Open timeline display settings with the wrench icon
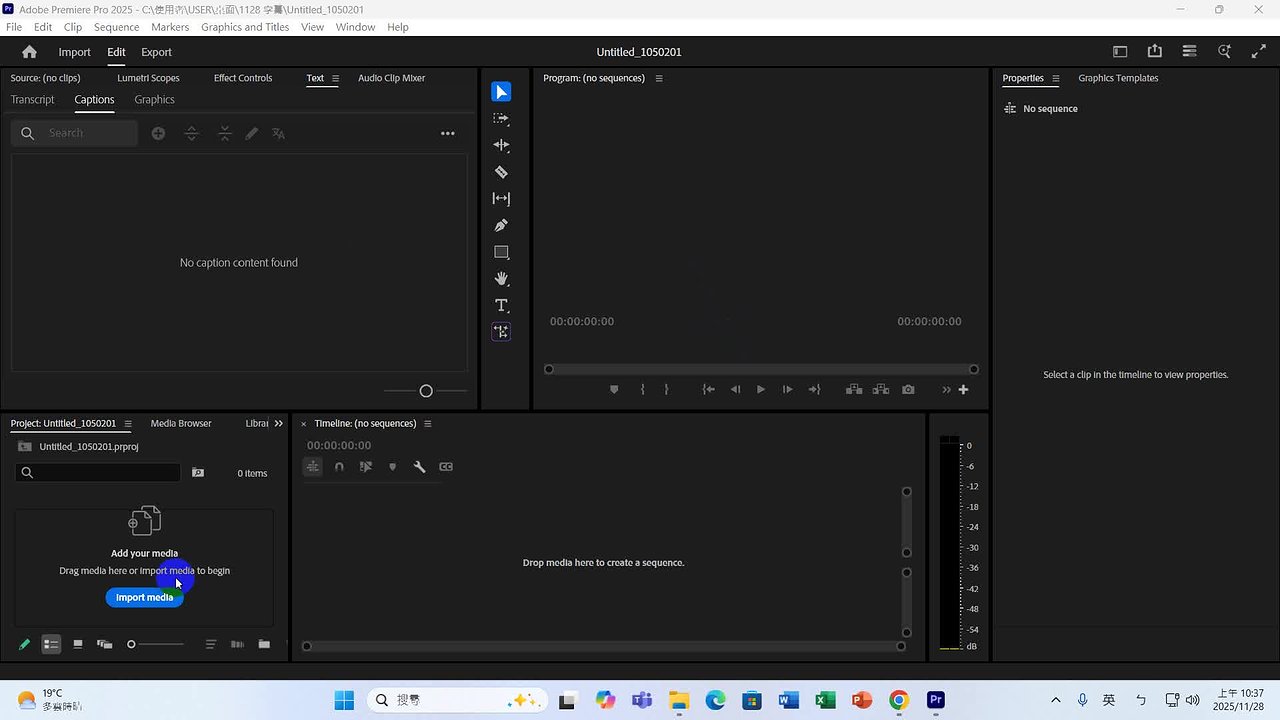 (419, 466)
